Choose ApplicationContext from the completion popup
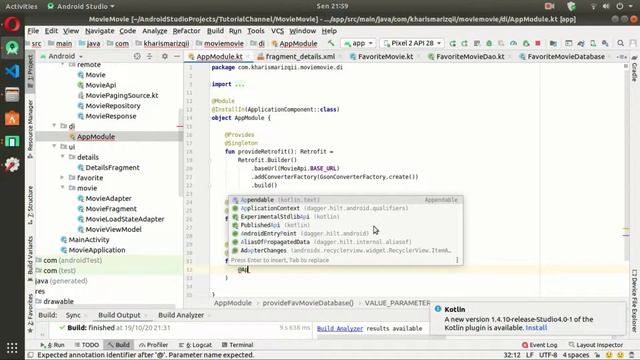This screenshot has width=640, height=360. [x=345, y=208]
